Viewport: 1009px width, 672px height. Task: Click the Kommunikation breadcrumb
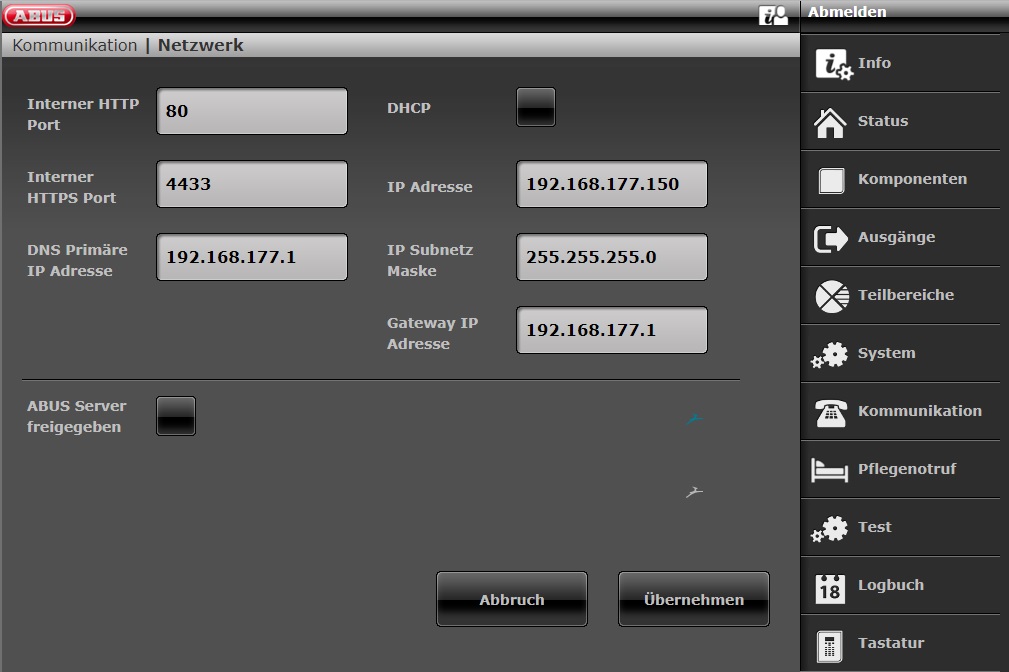74,45
